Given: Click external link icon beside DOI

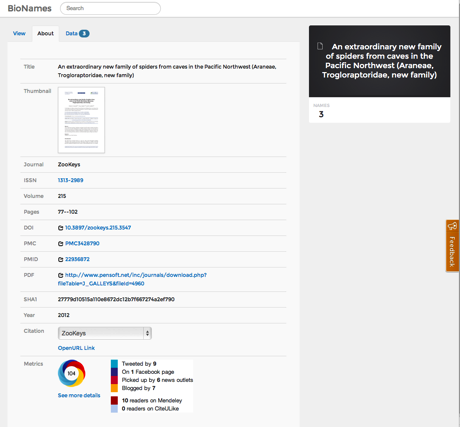Looking at the screenshot, I should click(60, 228).
